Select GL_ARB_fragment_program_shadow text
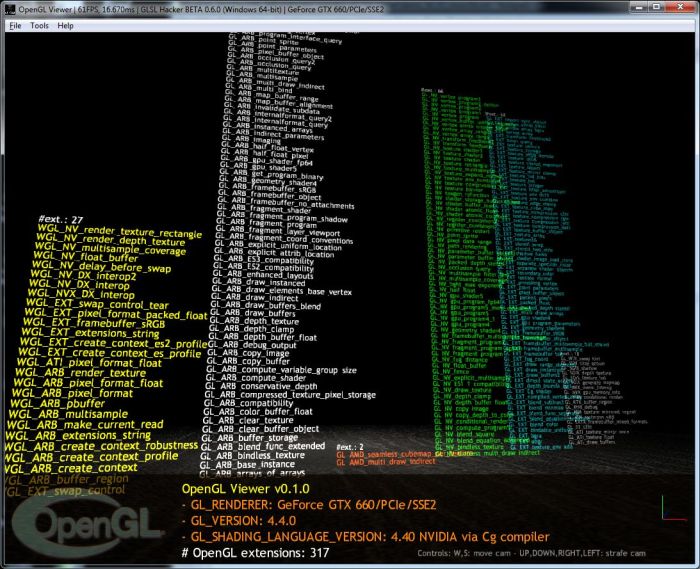The height and width of the screenshot is (569, 700). 282,216
